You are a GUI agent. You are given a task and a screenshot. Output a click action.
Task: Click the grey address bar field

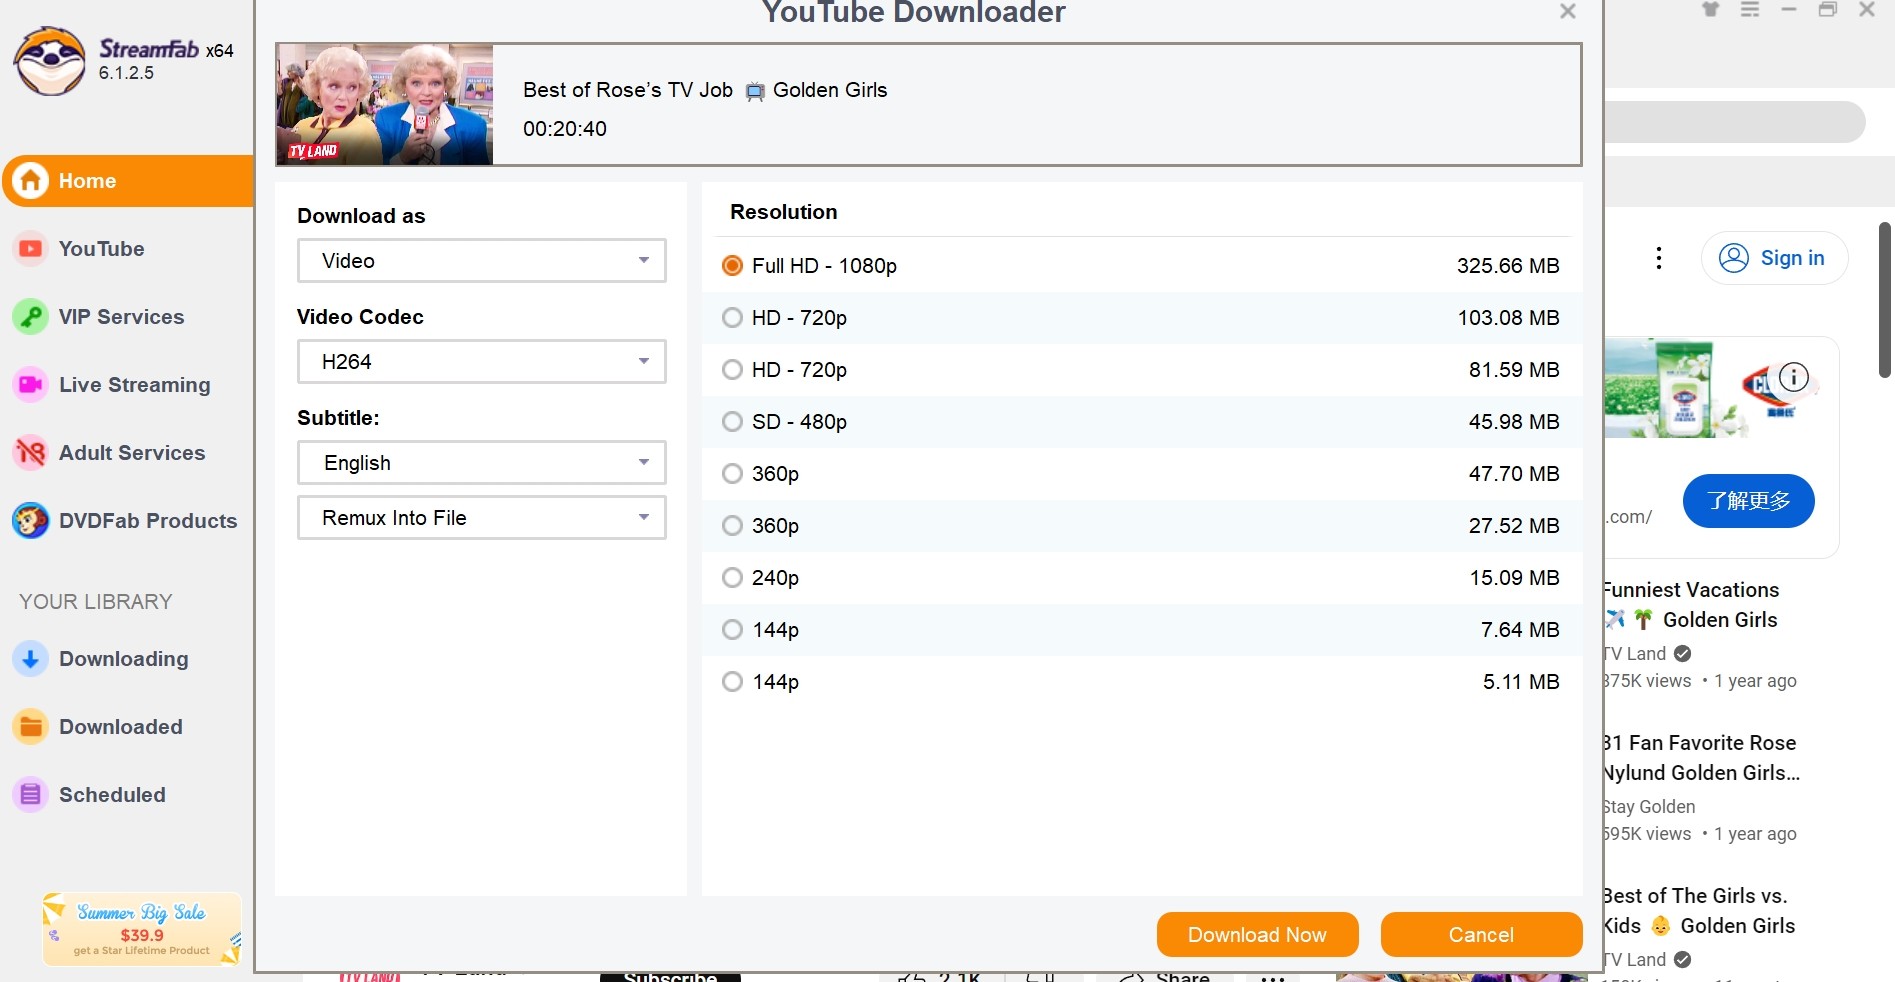(1735, 122)
